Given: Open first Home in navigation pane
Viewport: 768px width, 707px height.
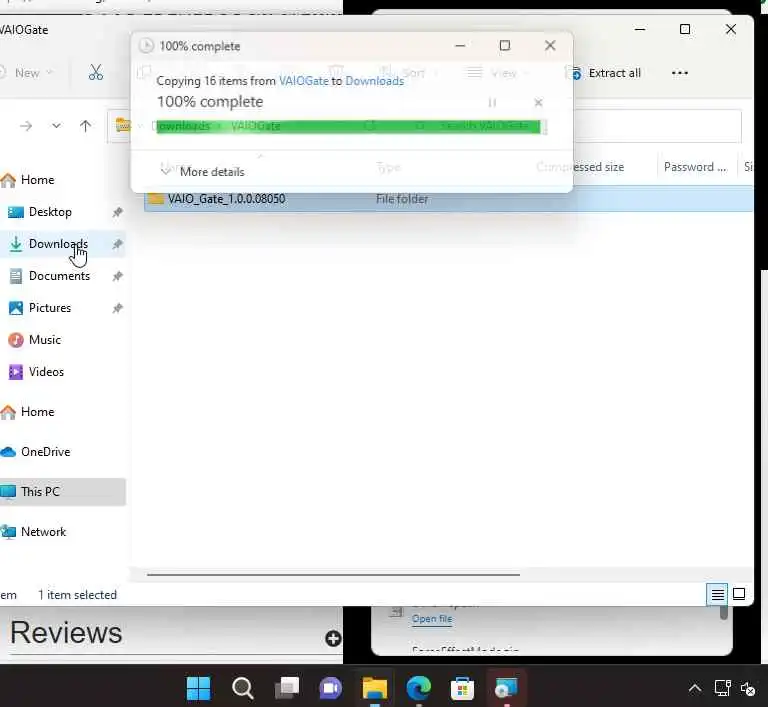Looking at the screenshot, I should pyautogui.click(x=37, y=180).
